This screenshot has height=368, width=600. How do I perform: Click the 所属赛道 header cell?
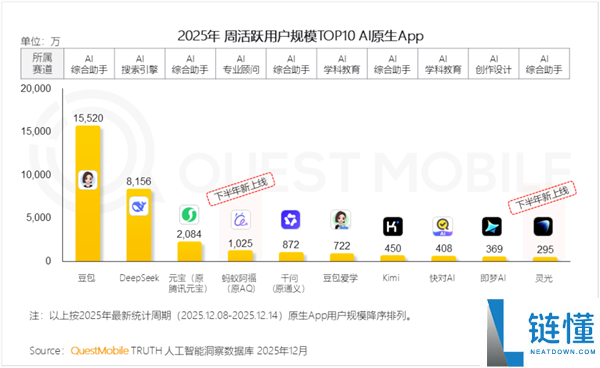point(42,64)
